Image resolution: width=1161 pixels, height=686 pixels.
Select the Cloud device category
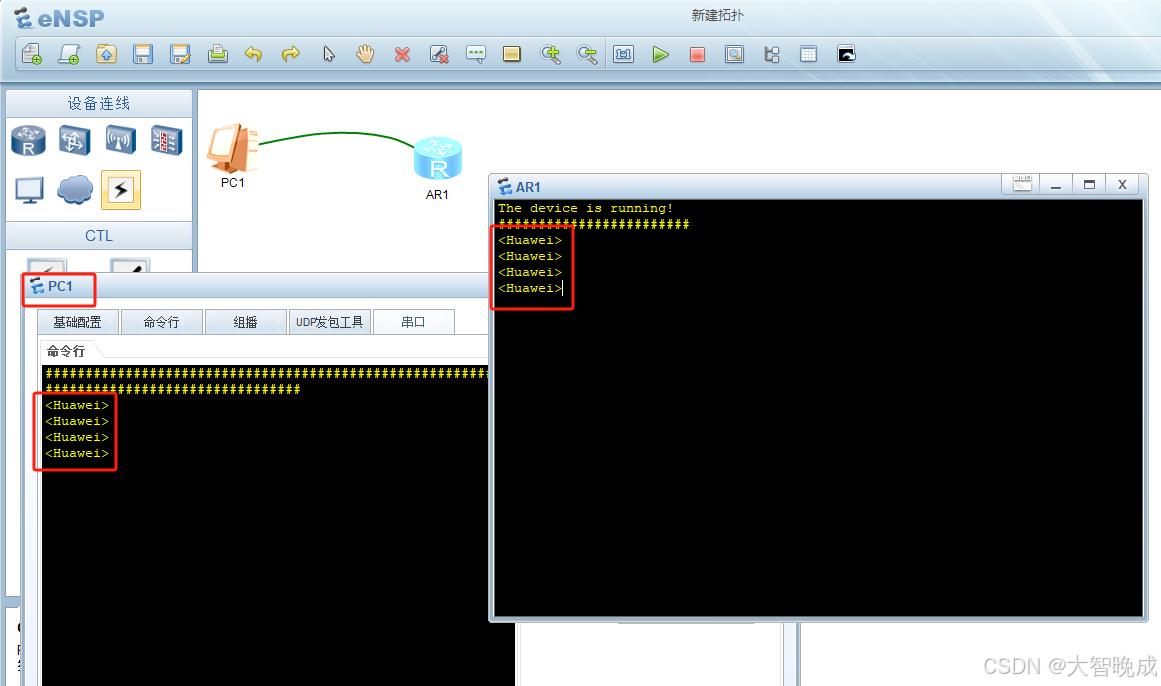click(x=75, y=190)
